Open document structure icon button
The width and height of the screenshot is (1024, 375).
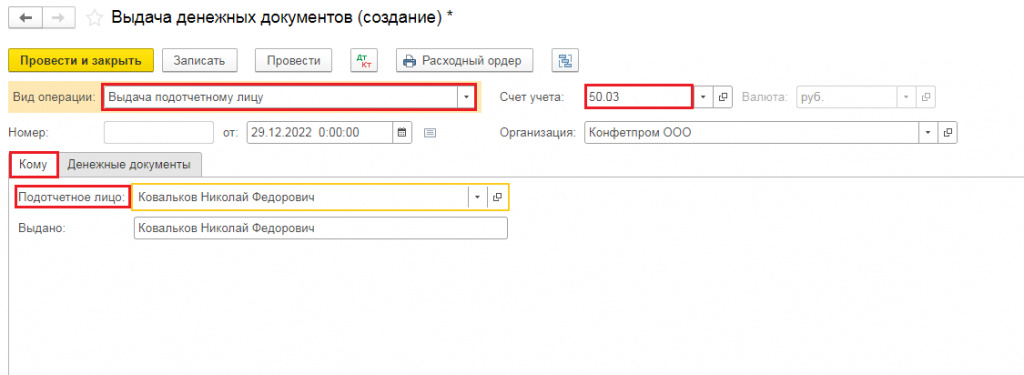tap(565, 60)
